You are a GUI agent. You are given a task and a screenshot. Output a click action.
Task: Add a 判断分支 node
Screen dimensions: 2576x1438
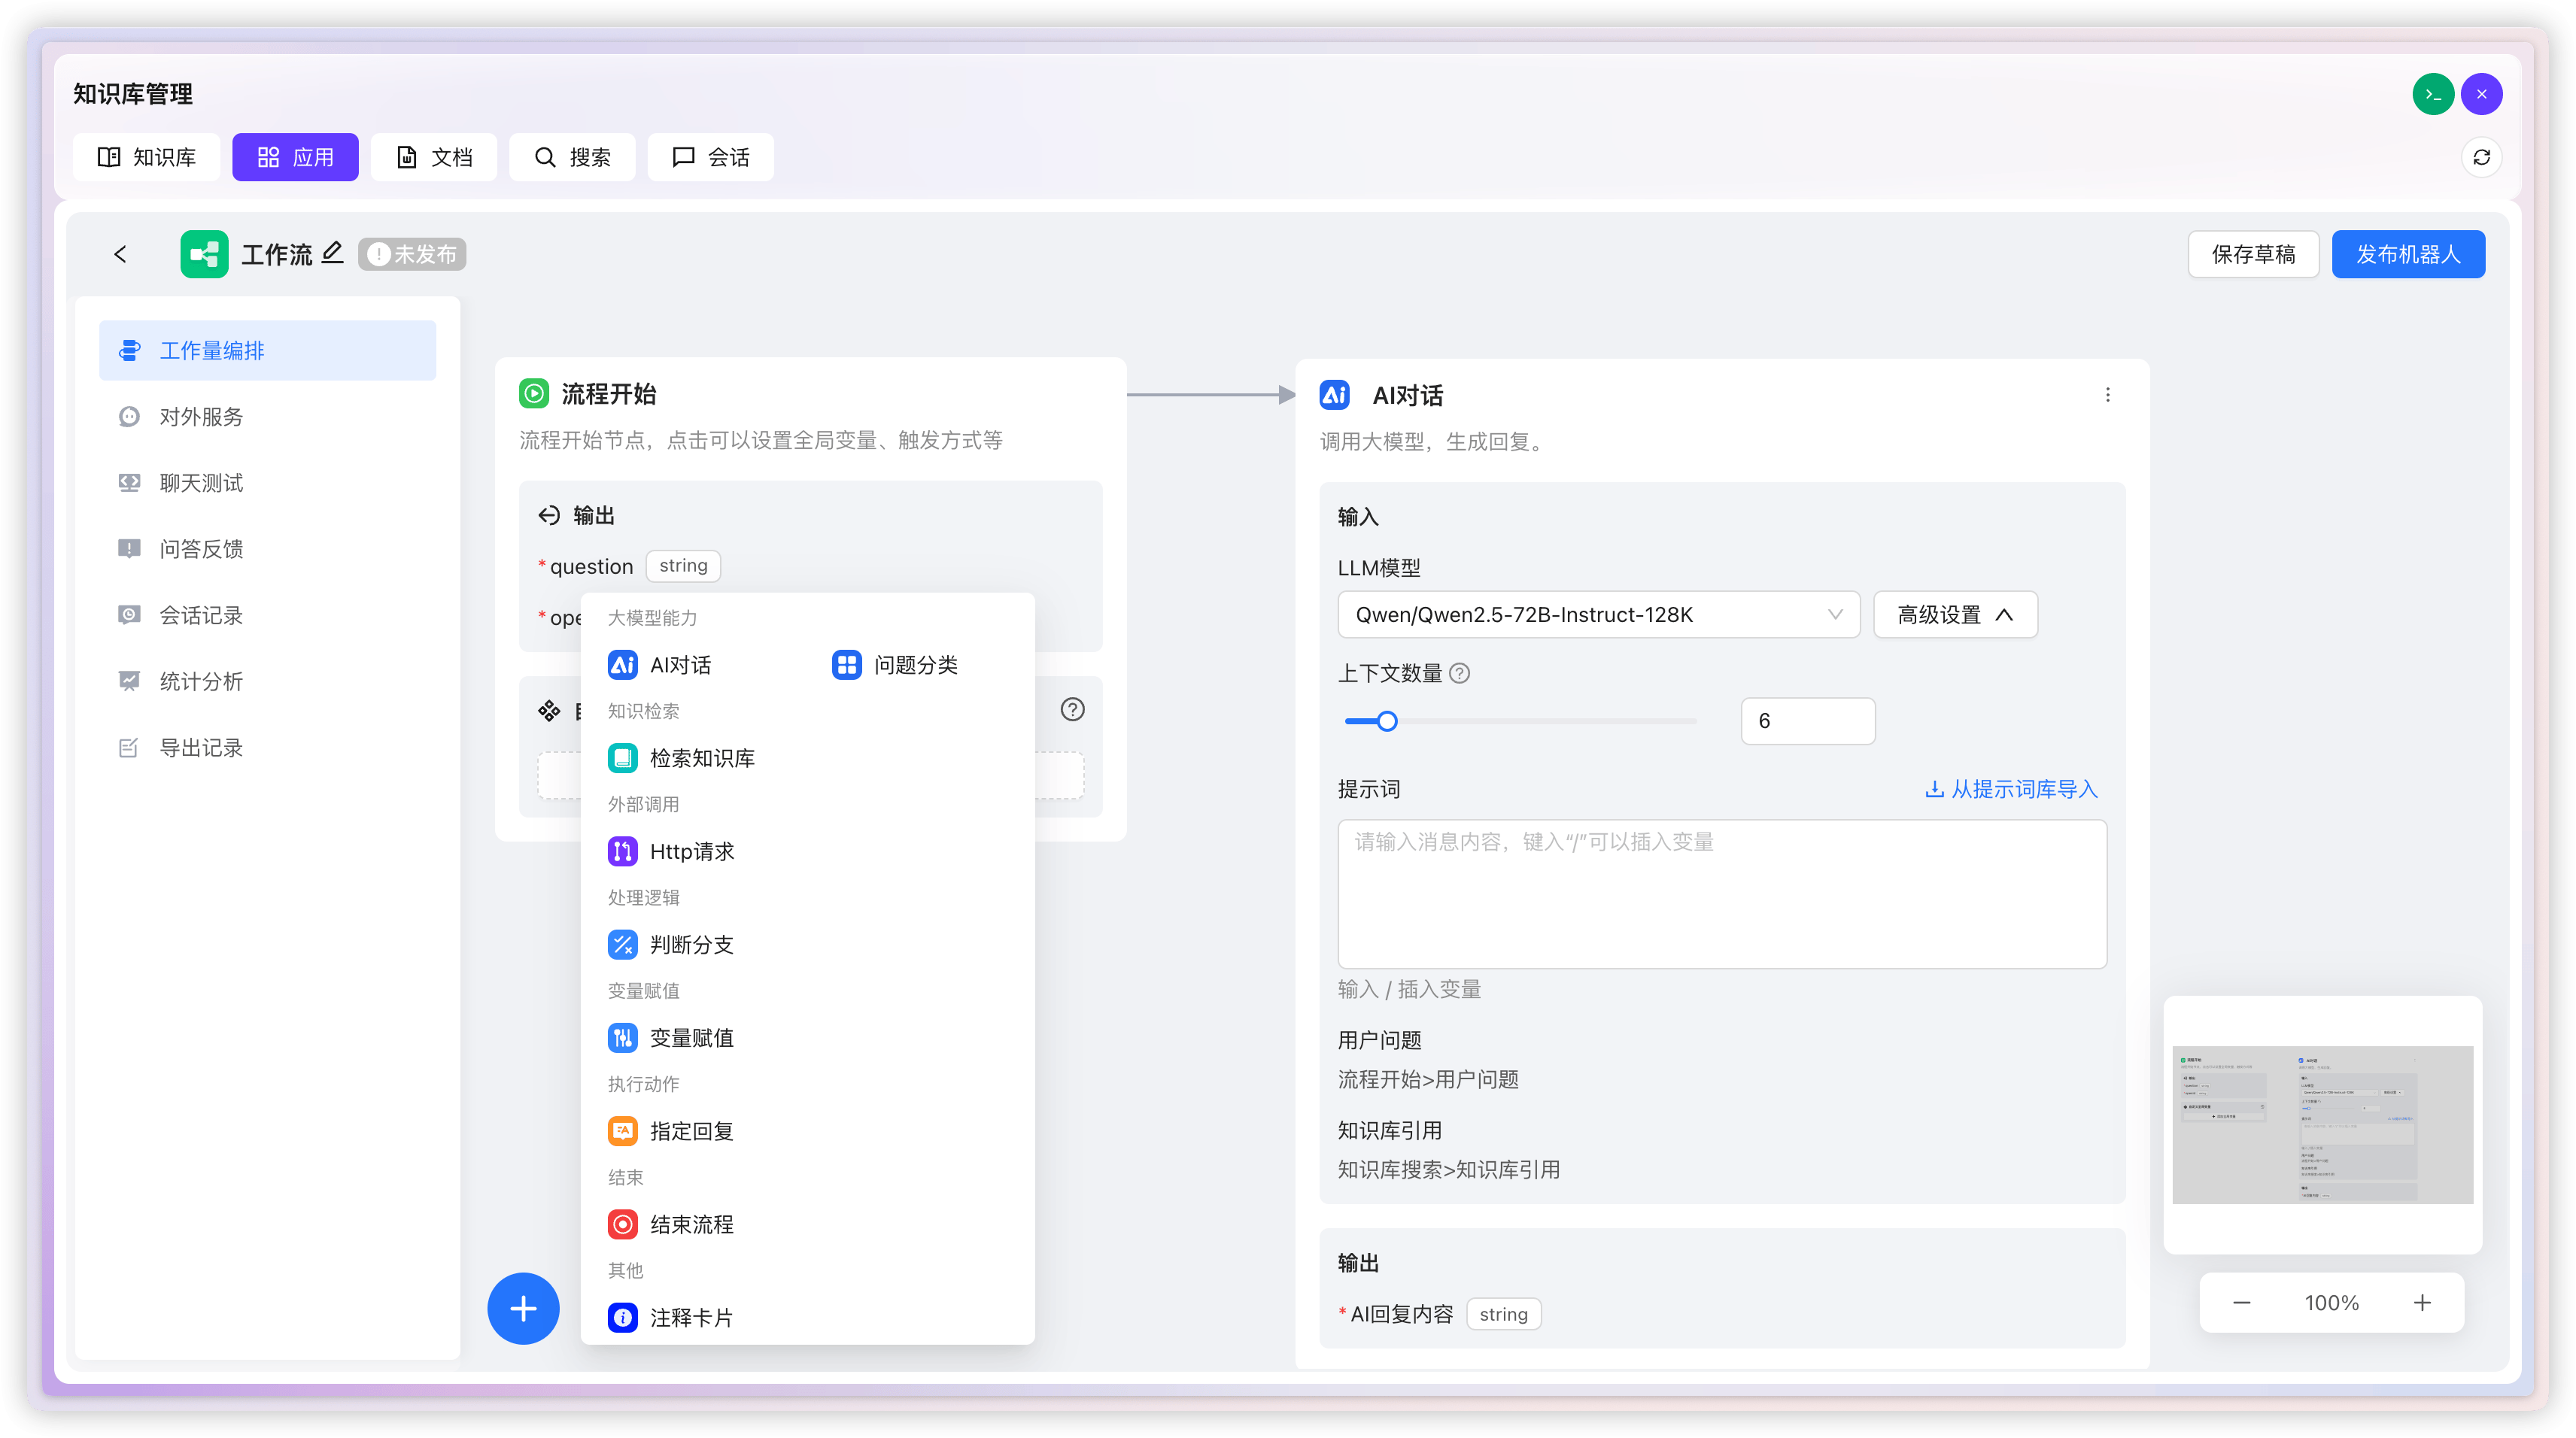tap(671, 944)
